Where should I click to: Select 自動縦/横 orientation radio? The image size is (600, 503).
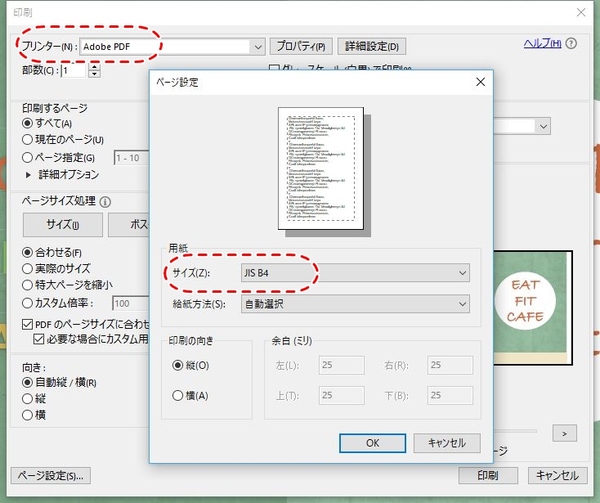coord(27,382)
